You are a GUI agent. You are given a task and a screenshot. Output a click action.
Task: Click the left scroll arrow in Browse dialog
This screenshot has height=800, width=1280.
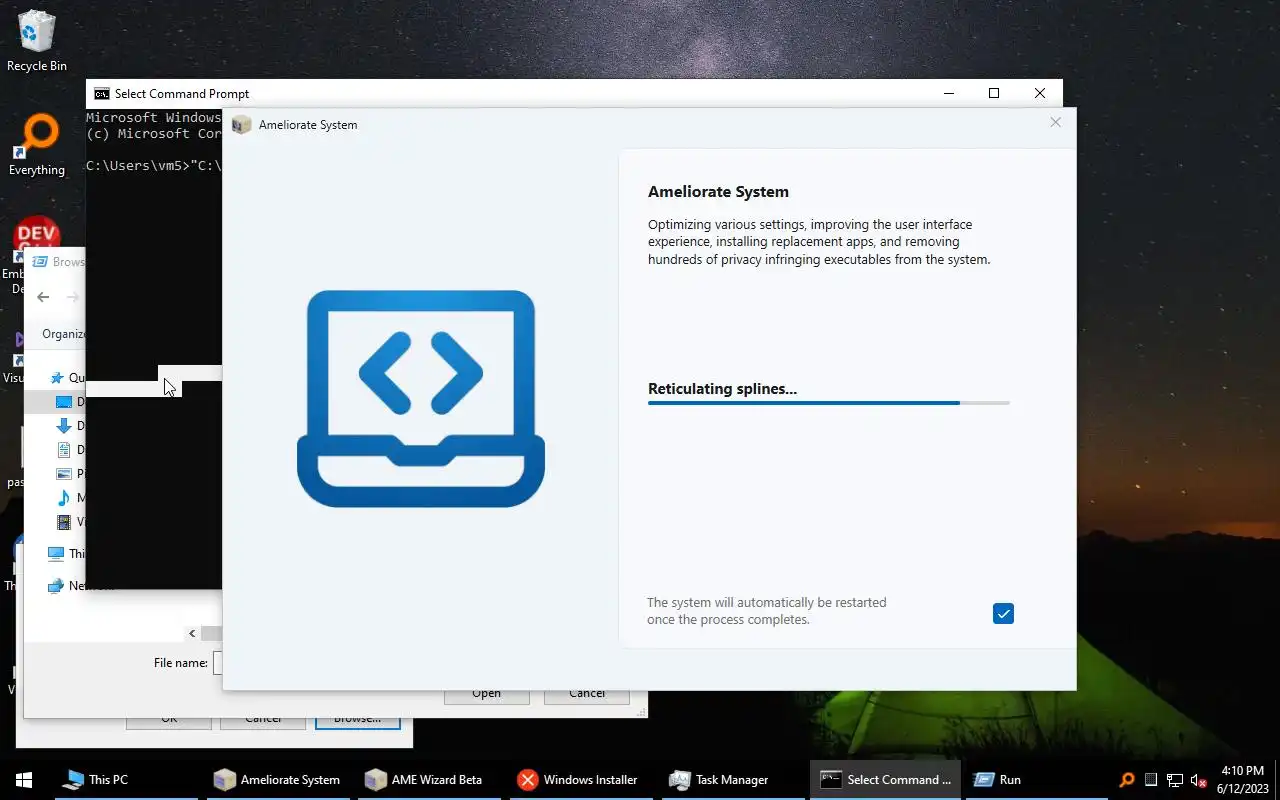pyautogui.click(x=192, y=633)
